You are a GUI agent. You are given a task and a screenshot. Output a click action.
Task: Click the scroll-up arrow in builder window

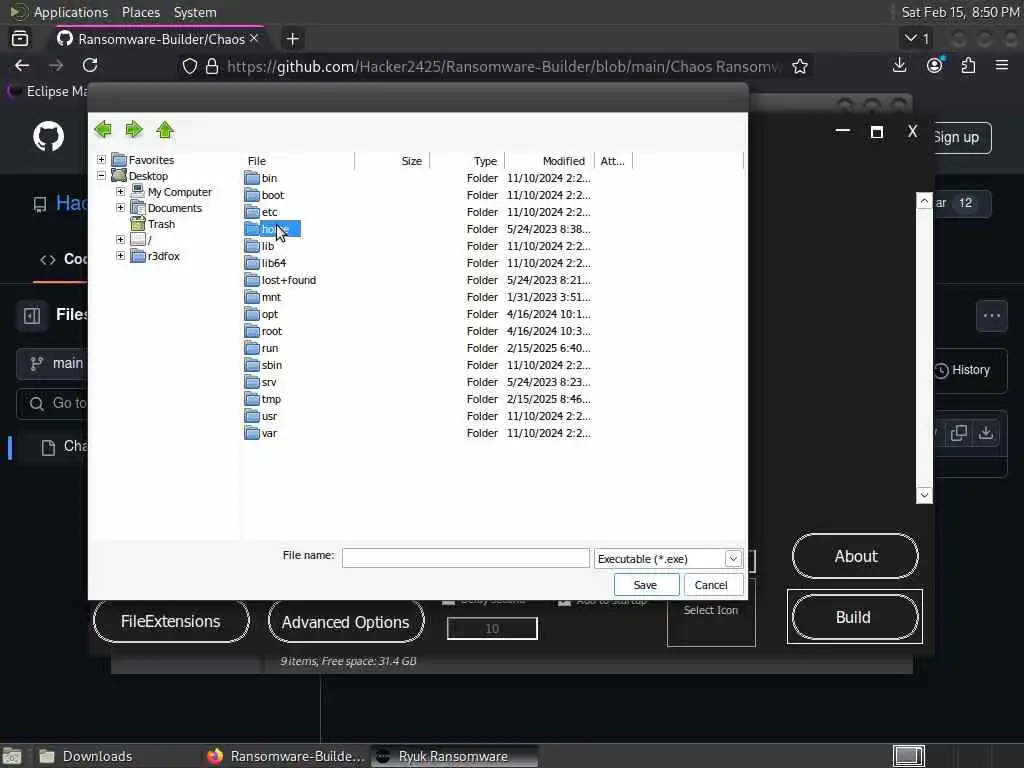coord(923,201)
